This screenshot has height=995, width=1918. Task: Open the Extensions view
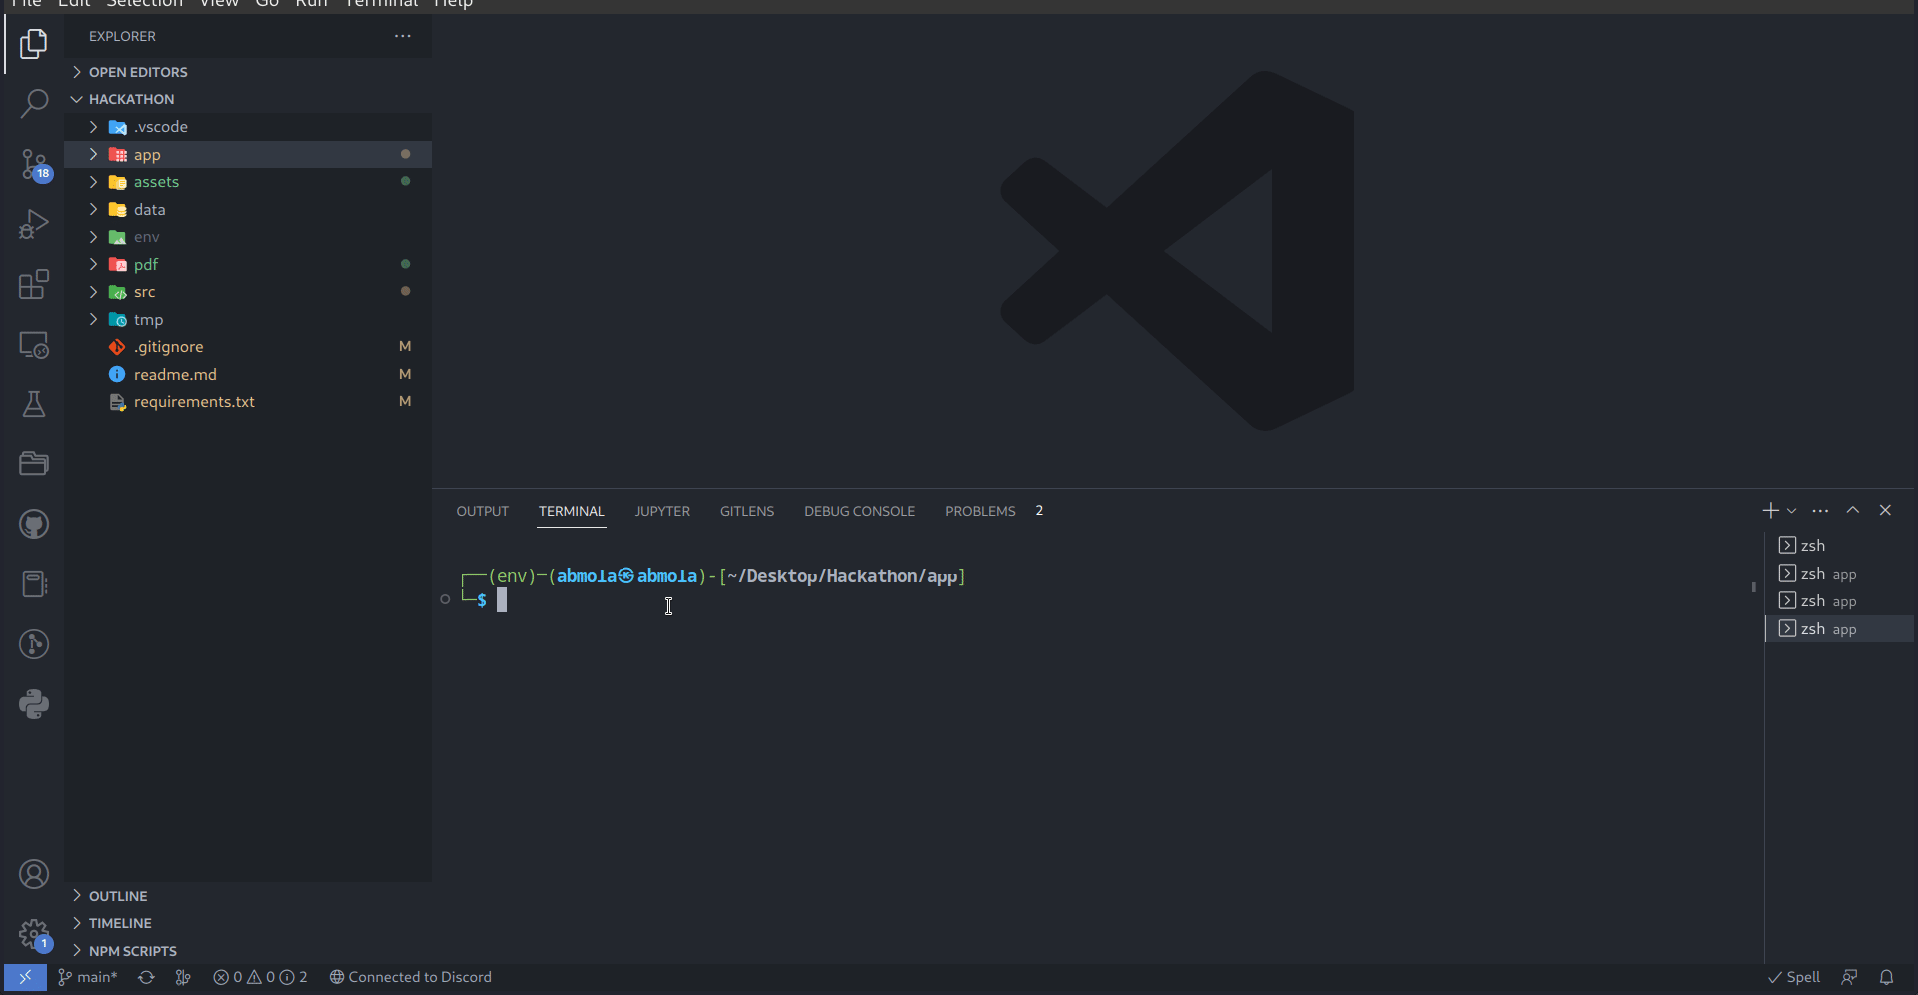34,284
